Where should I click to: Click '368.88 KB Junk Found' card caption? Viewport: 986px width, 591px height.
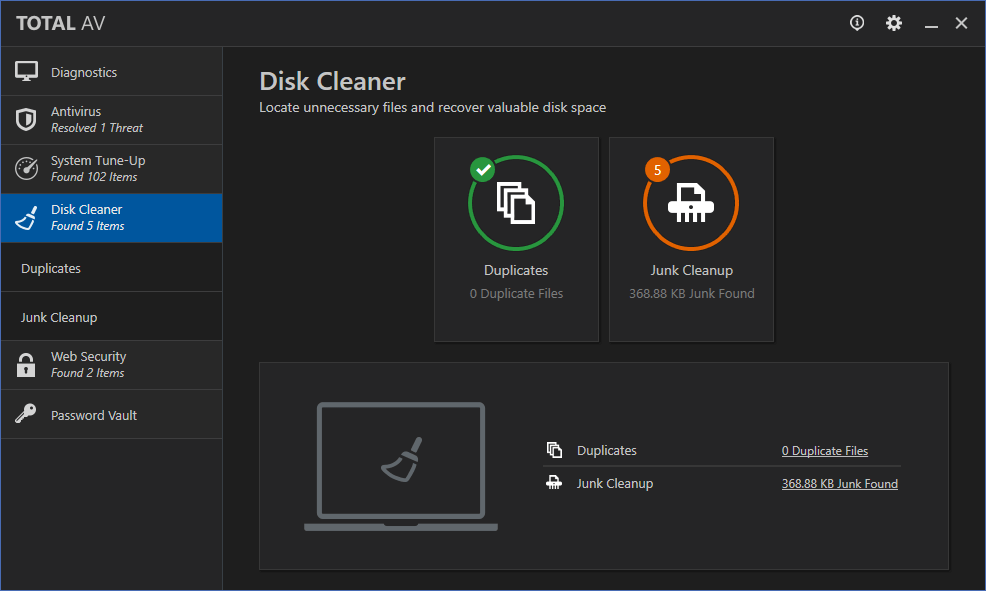point(691,294)
